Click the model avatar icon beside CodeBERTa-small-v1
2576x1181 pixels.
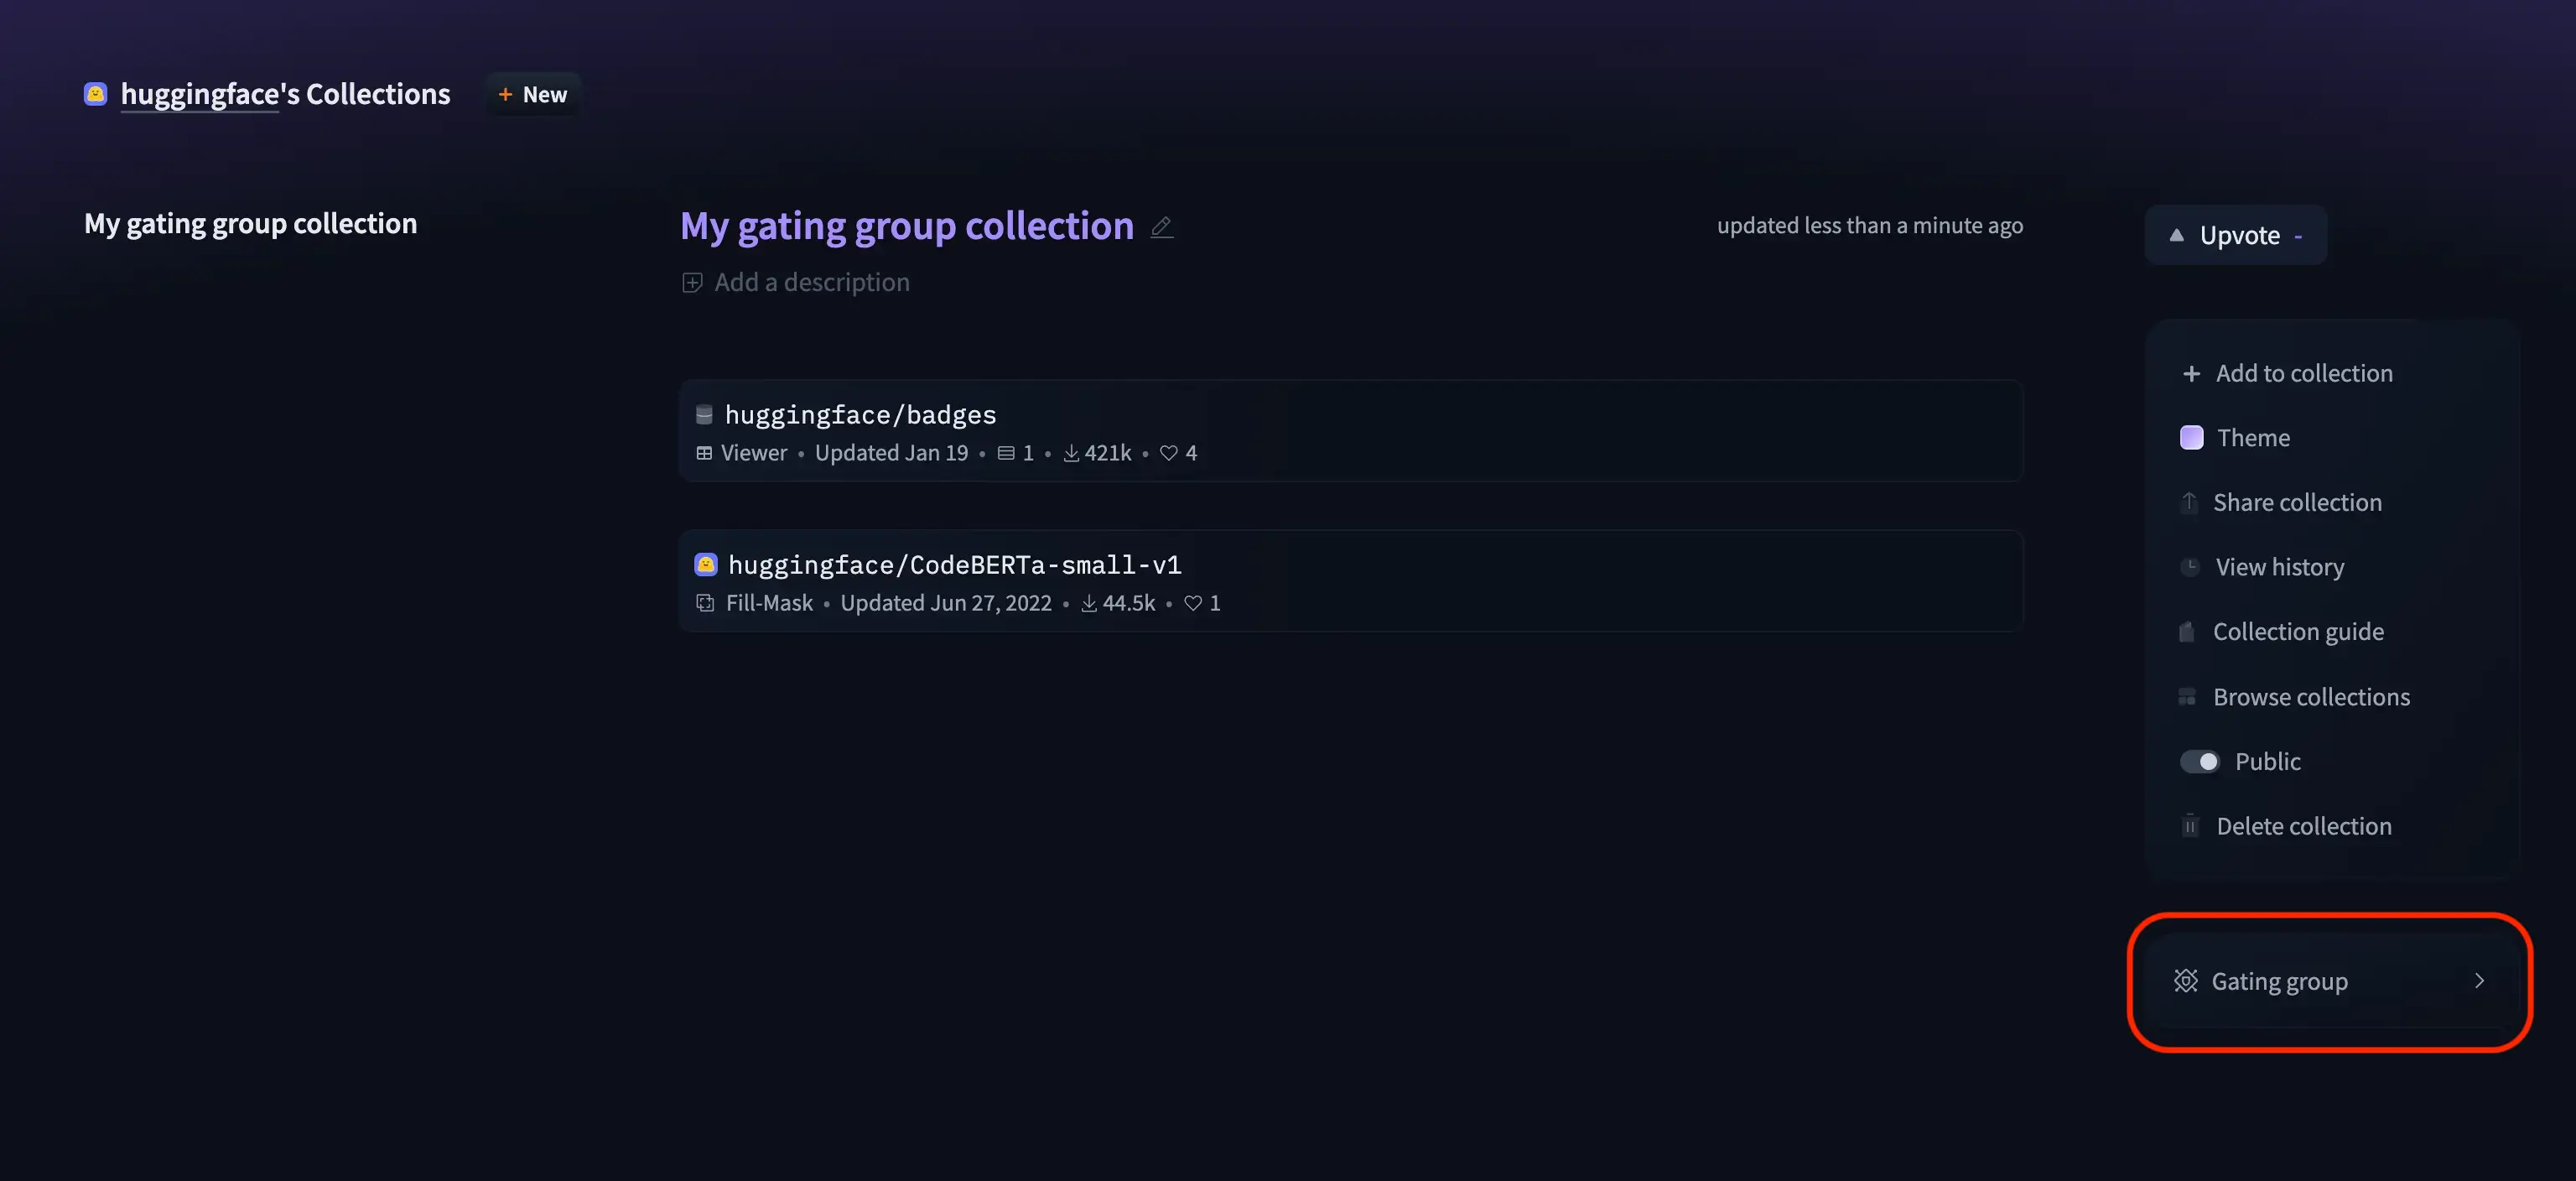click(706, 565)
